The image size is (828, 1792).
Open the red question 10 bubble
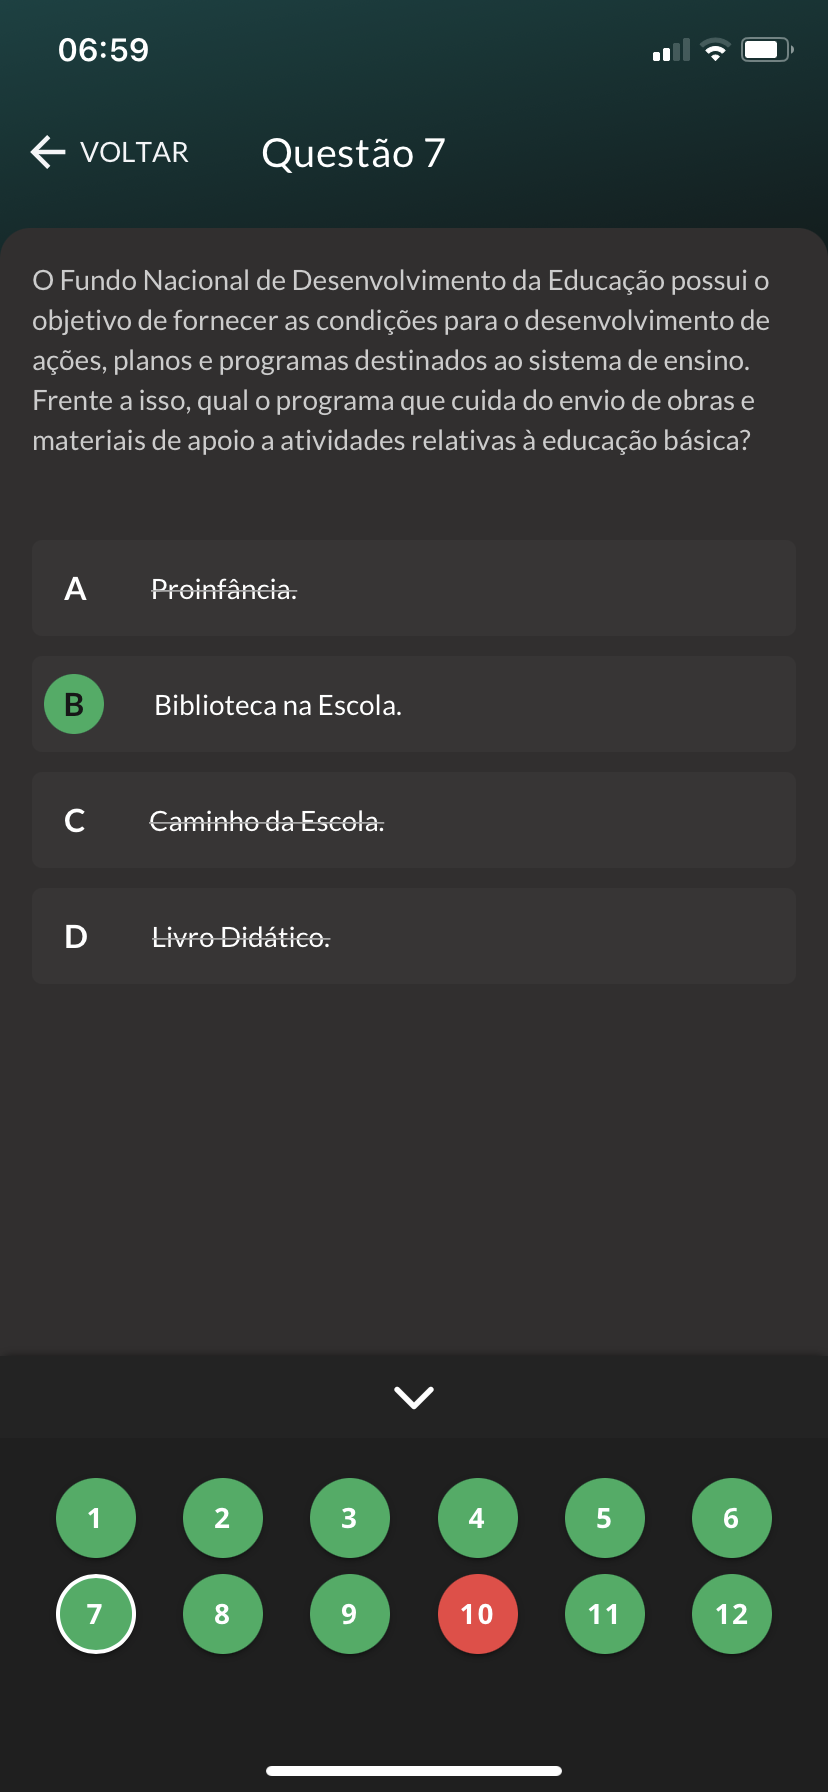click(477, 1614)
